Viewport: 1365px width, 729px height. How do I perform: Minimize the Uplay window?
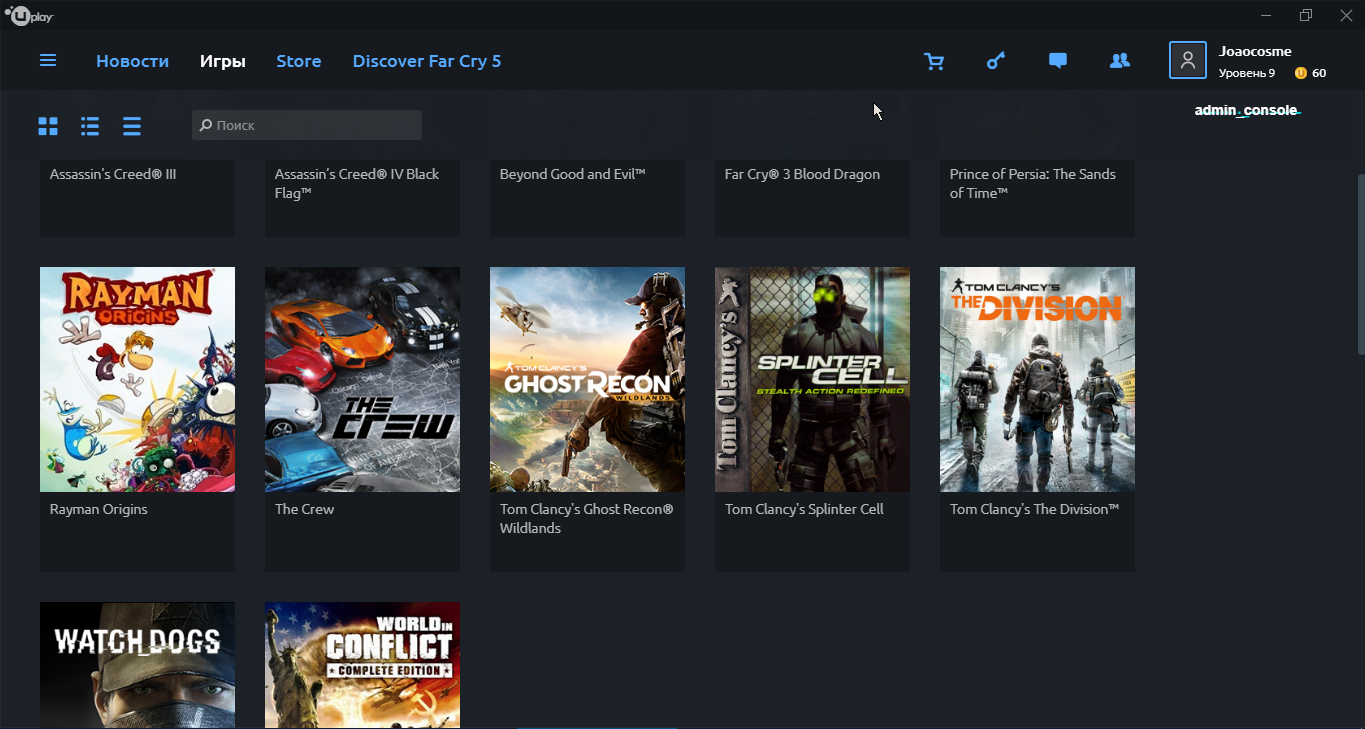pos(1267,15)
